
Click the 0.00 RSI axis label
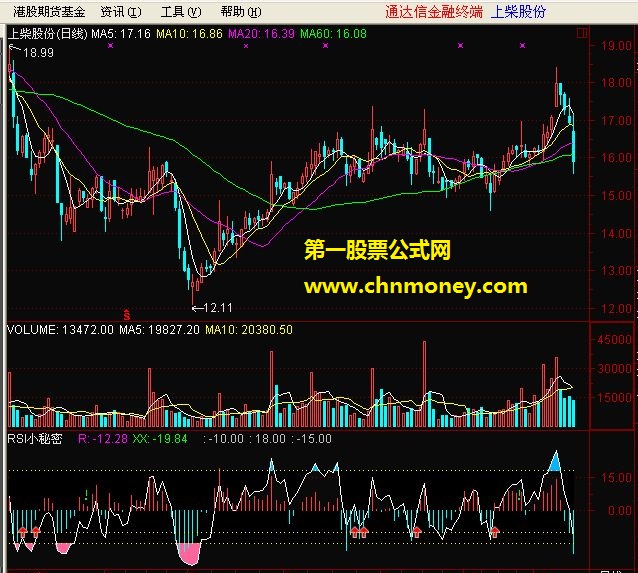pos(620,510)
